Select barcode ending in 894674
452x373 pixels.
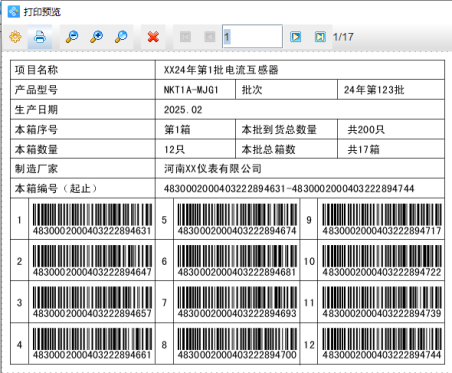click(237, 219)
